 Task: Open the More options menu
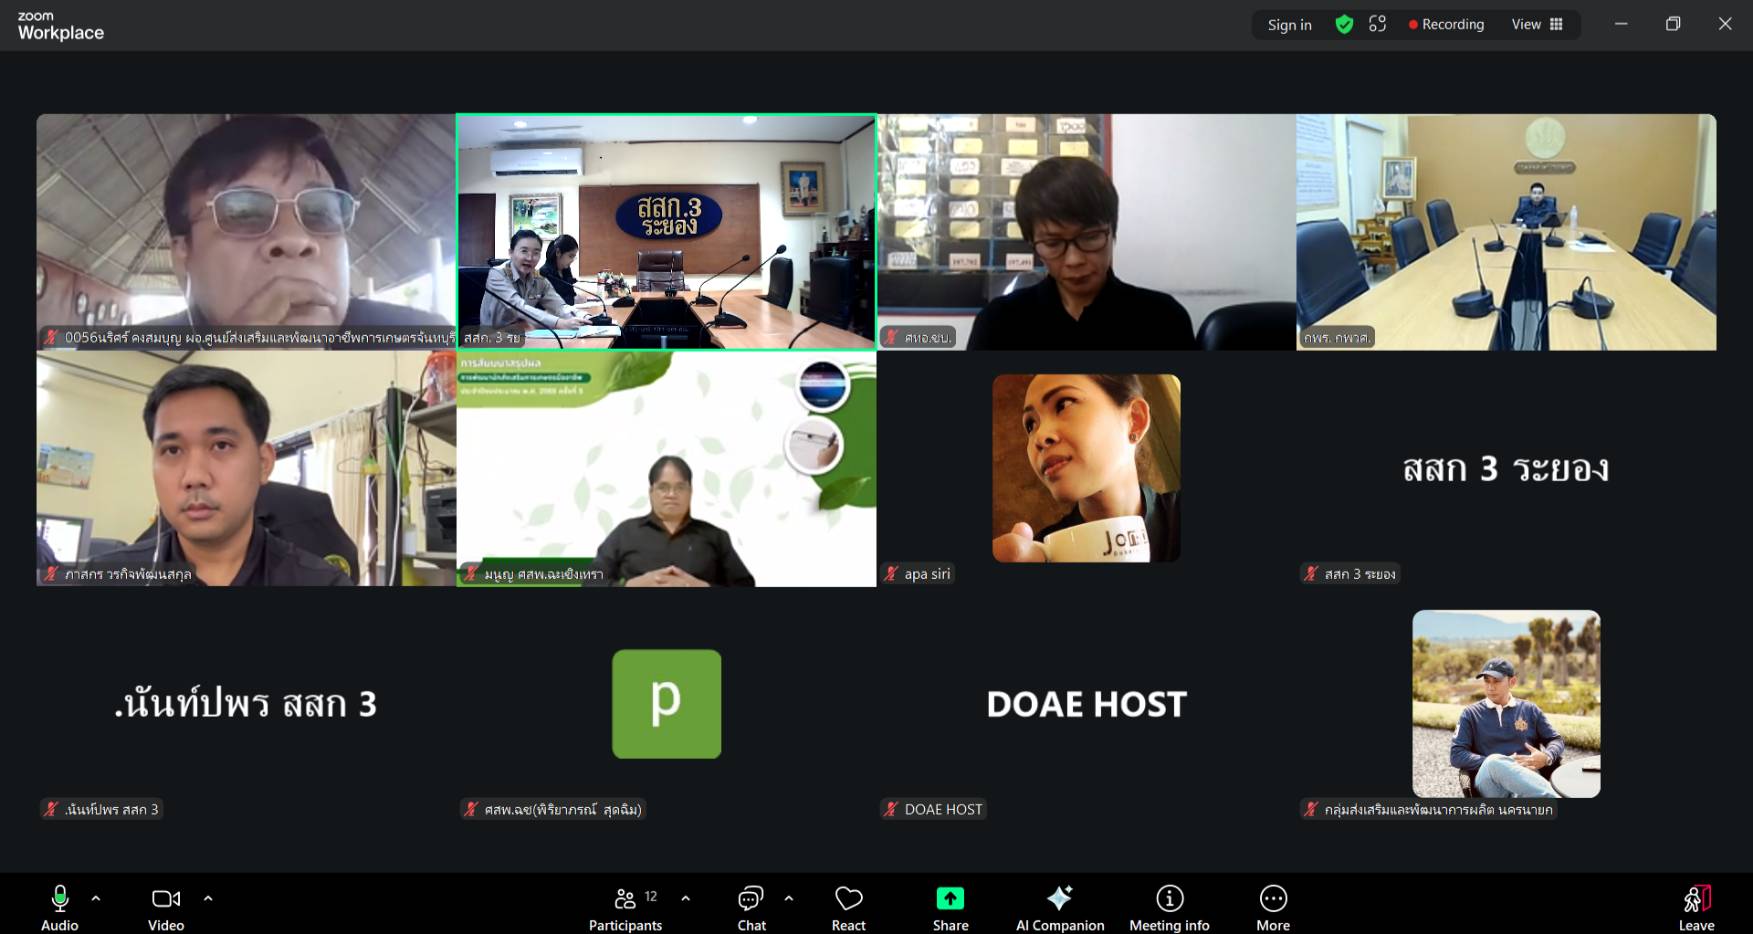(1272, 907)
